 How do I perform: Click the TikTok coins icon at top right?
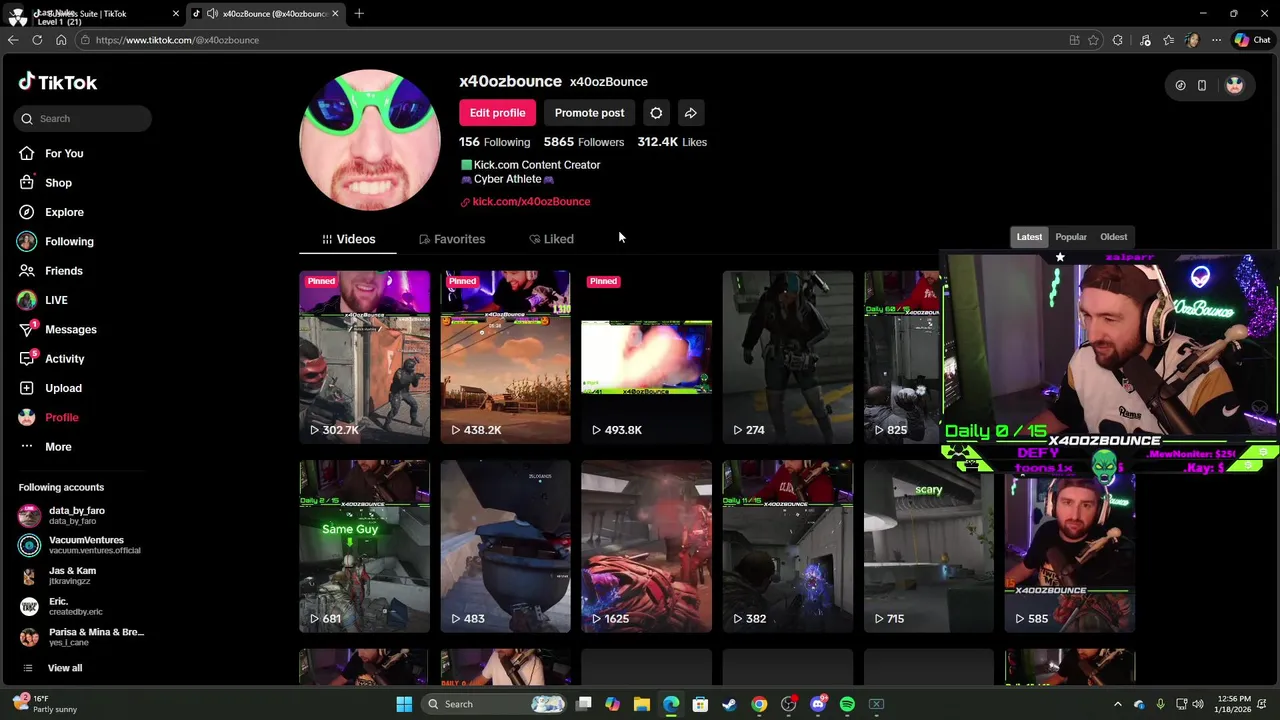[x=1180, y=86]
